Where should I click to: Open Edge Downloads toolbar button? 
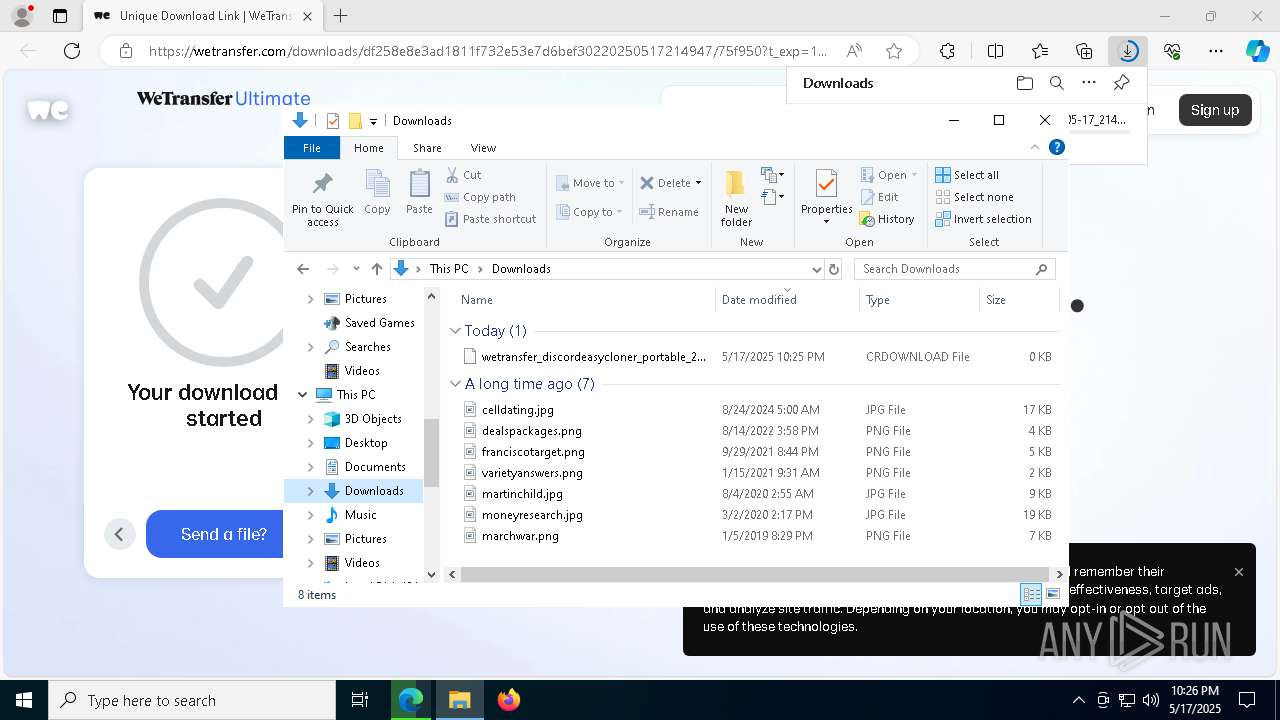pyautogui.click(x=1127, y=51)
